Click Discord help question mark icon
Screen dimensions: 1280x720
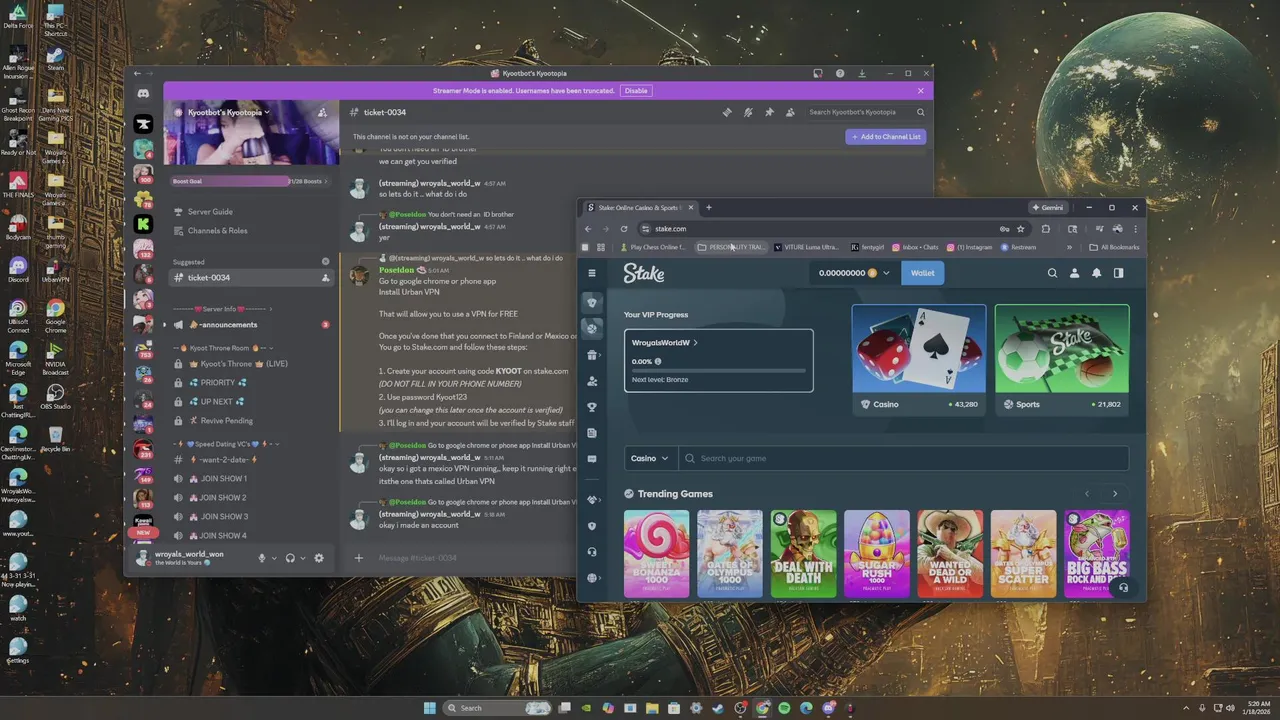[840, 73]
